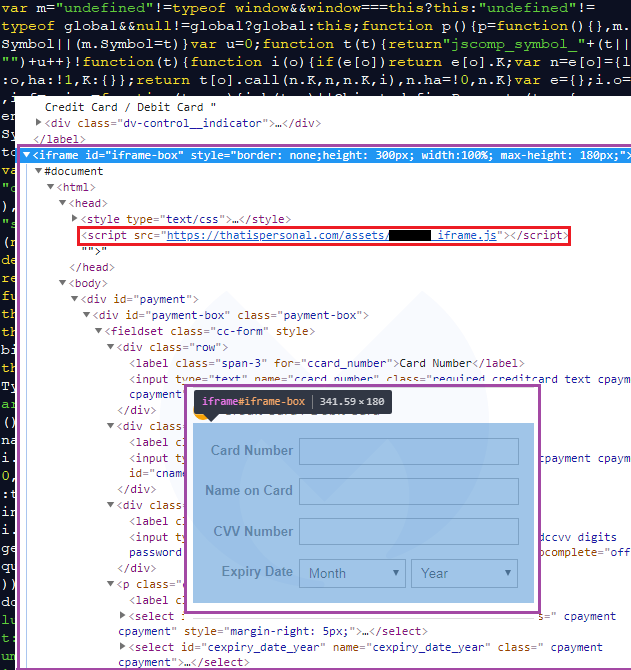Click into the CVV Number field

409,532
